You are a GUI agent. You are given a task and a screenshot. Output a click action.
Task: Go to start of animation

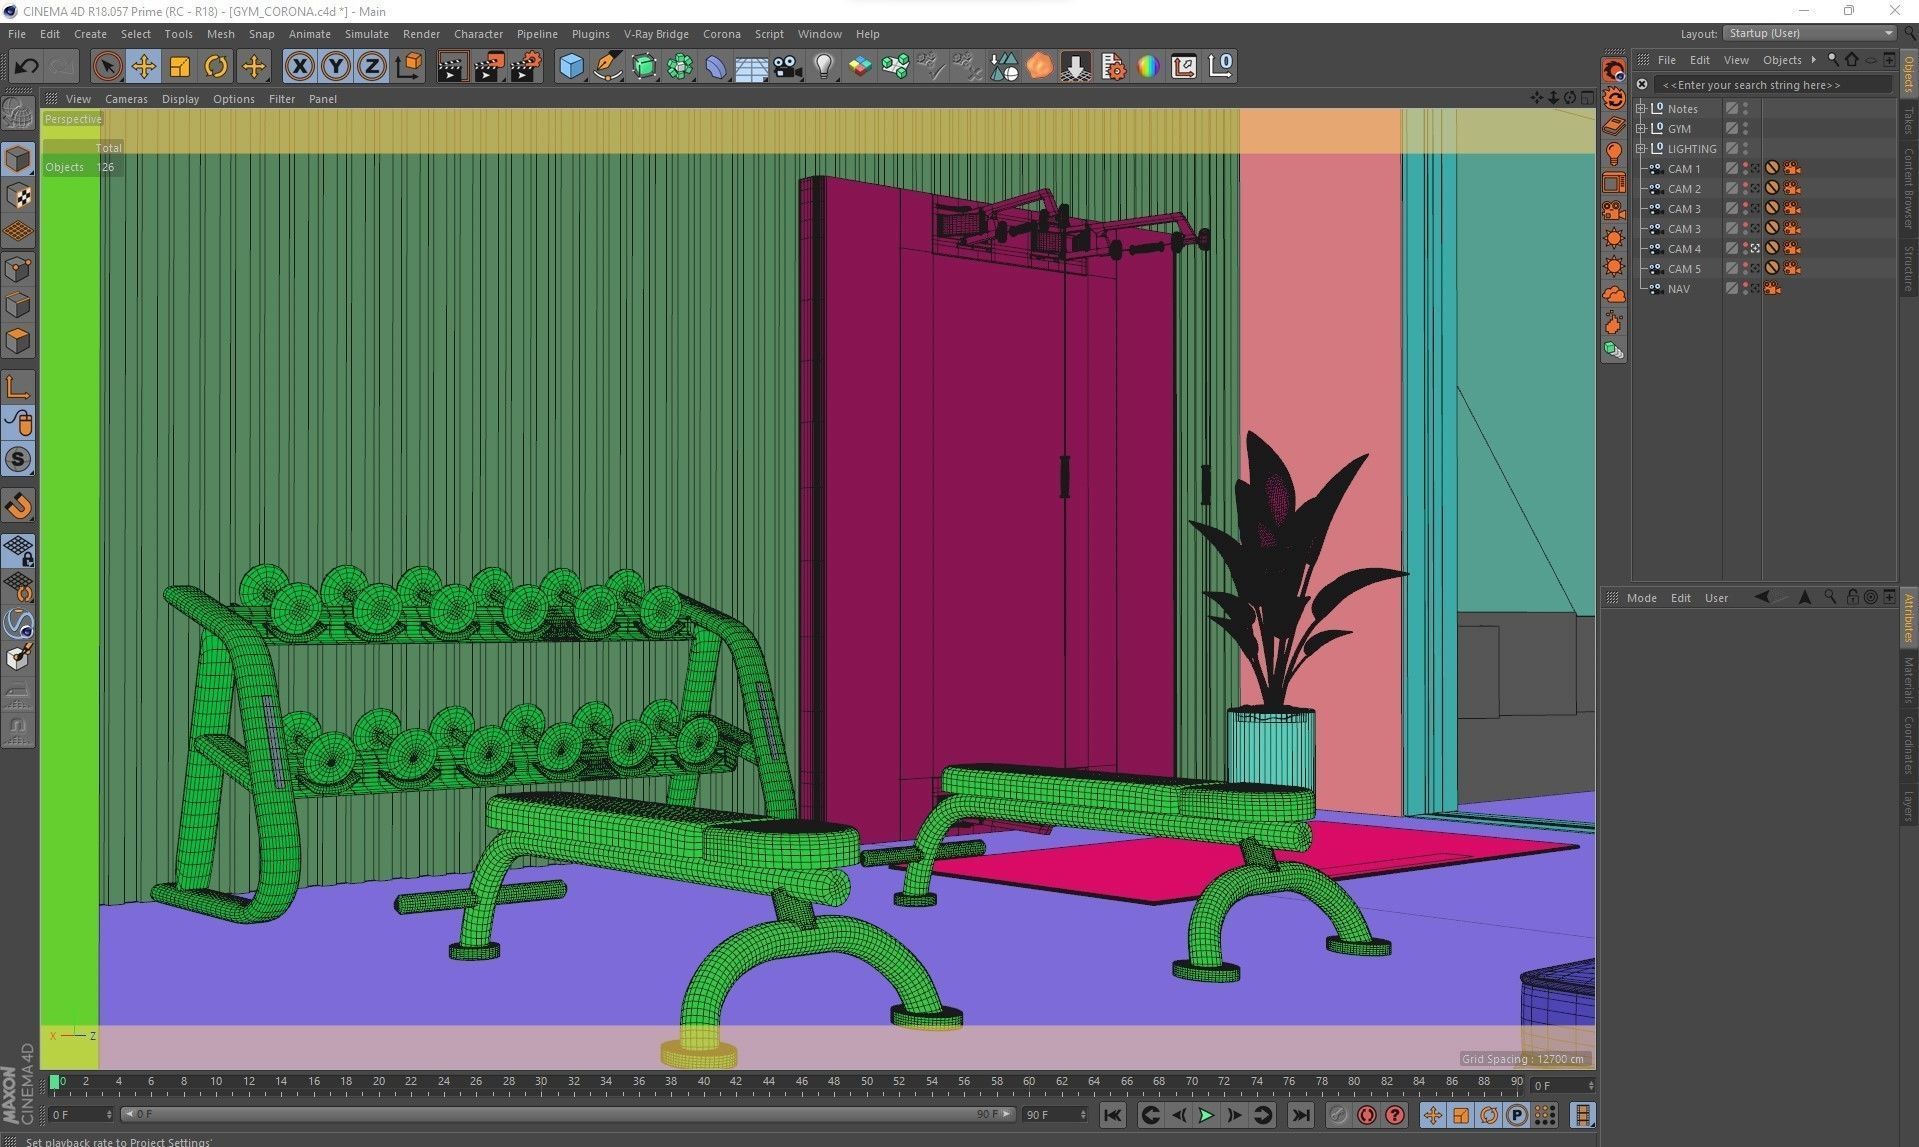1112,1115
